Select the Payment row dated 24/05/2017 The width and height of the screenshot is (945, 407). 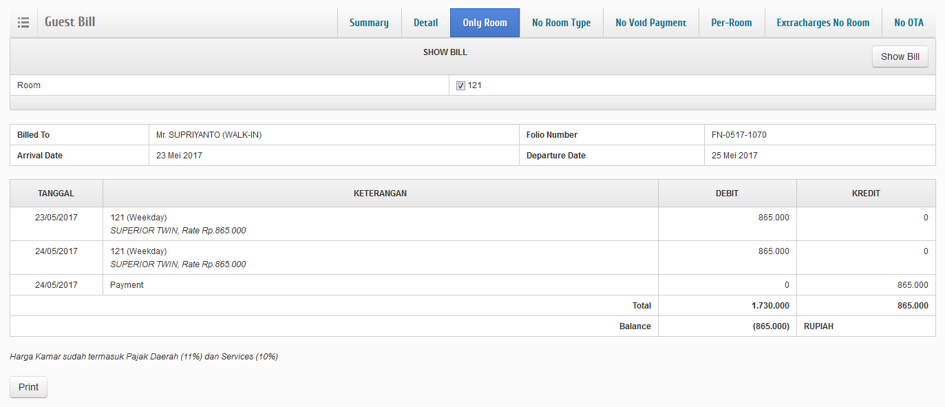[380, 285]
